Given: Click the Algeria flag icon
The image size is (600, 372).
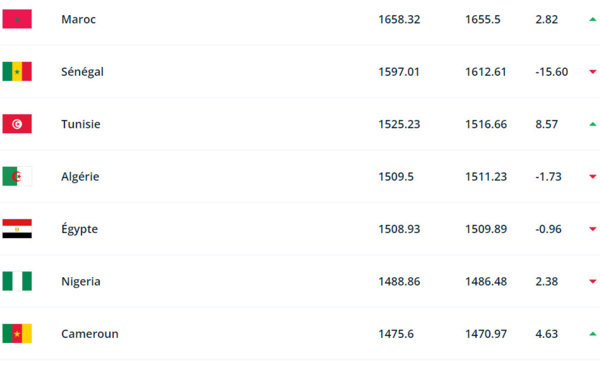Looking at the screenshot, I should pyautogui.click(x=17, y=176).
